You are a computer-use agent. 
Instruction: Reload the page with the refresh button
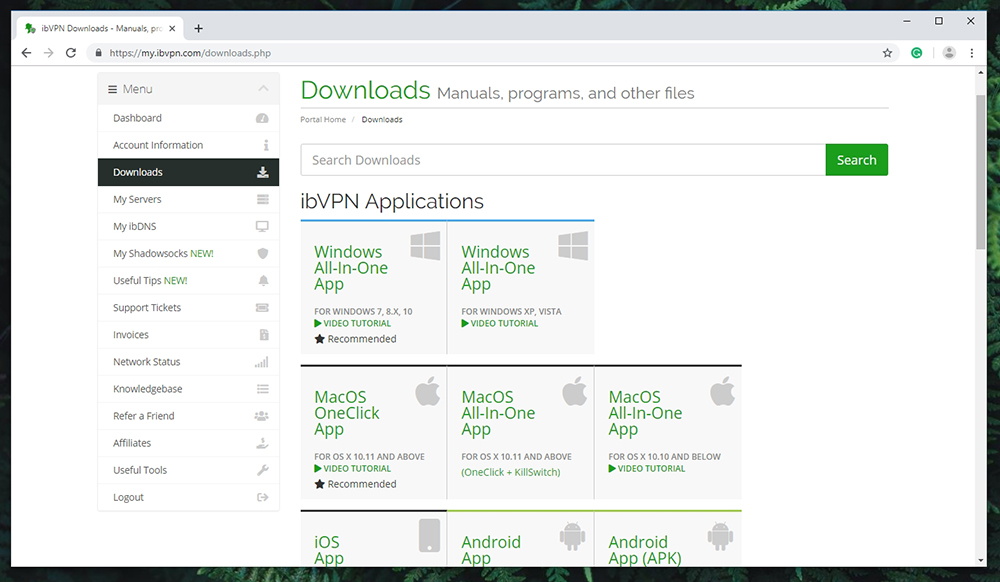point(71,53)
